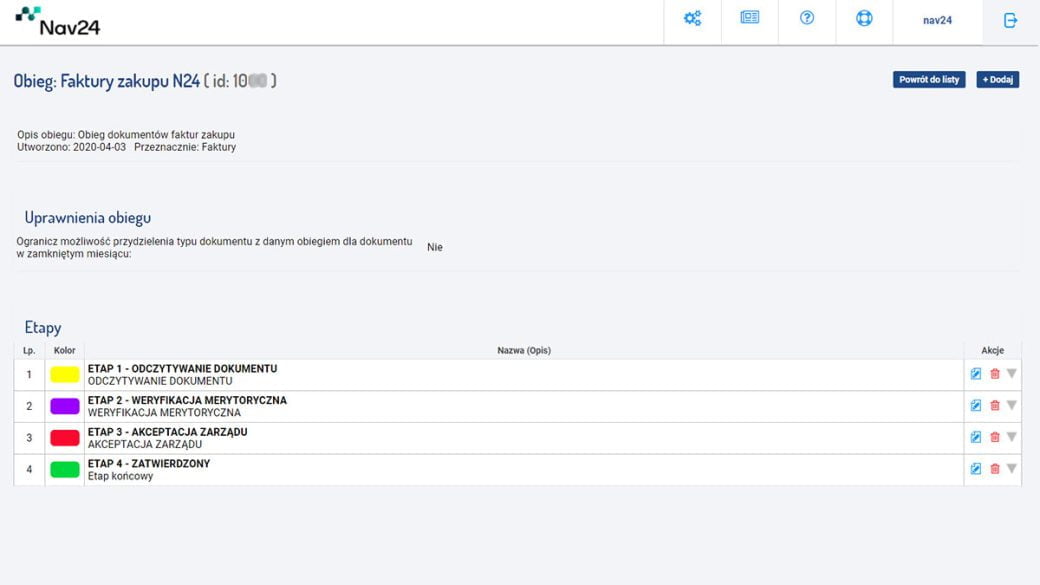Click down arrow for ETAP 2 row
The height and width of the screenshot is (585, 1040).
1011,405
